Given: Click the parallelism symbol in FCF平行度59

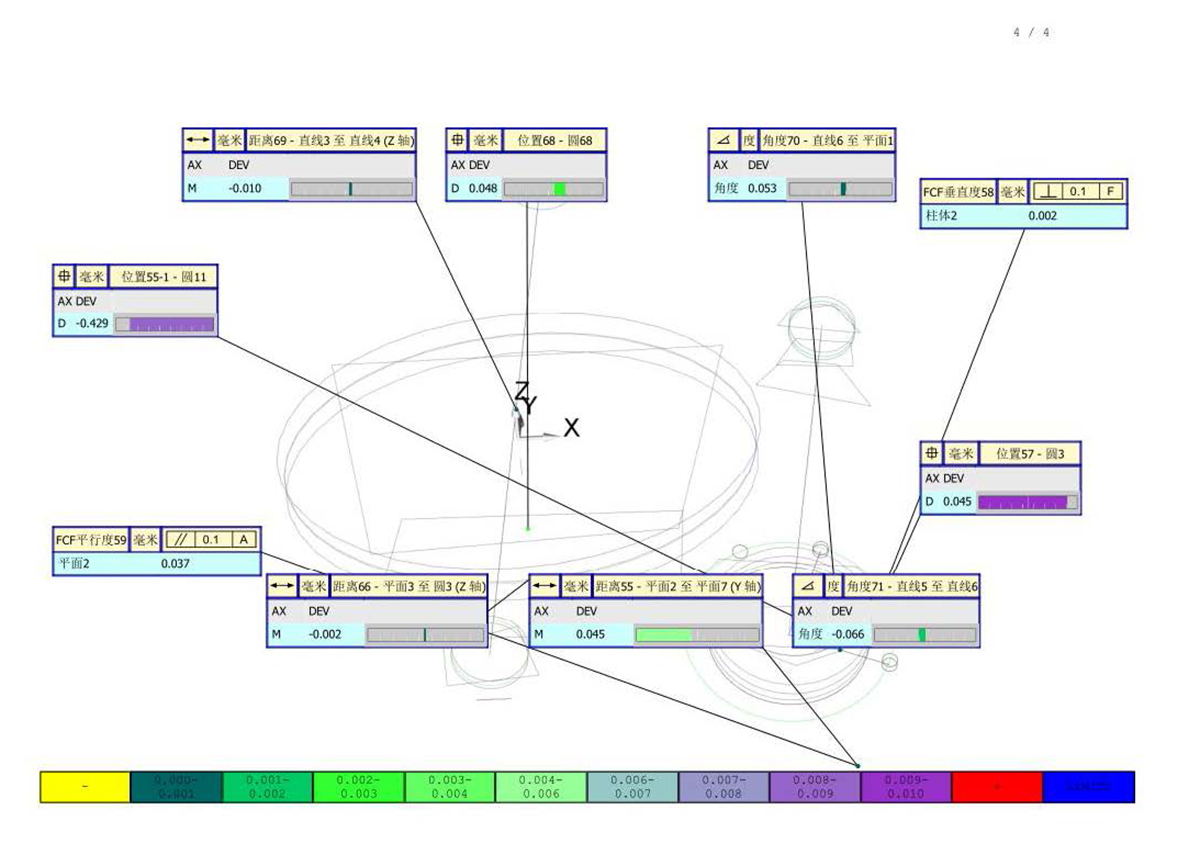Looking at the screenshot, I should pos(180,540).
